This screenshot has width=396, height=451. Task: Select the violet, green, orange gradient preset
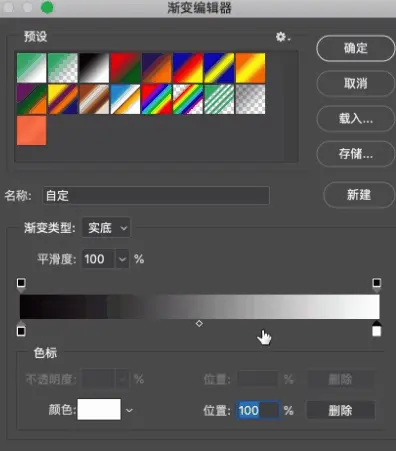click(32, 99)
